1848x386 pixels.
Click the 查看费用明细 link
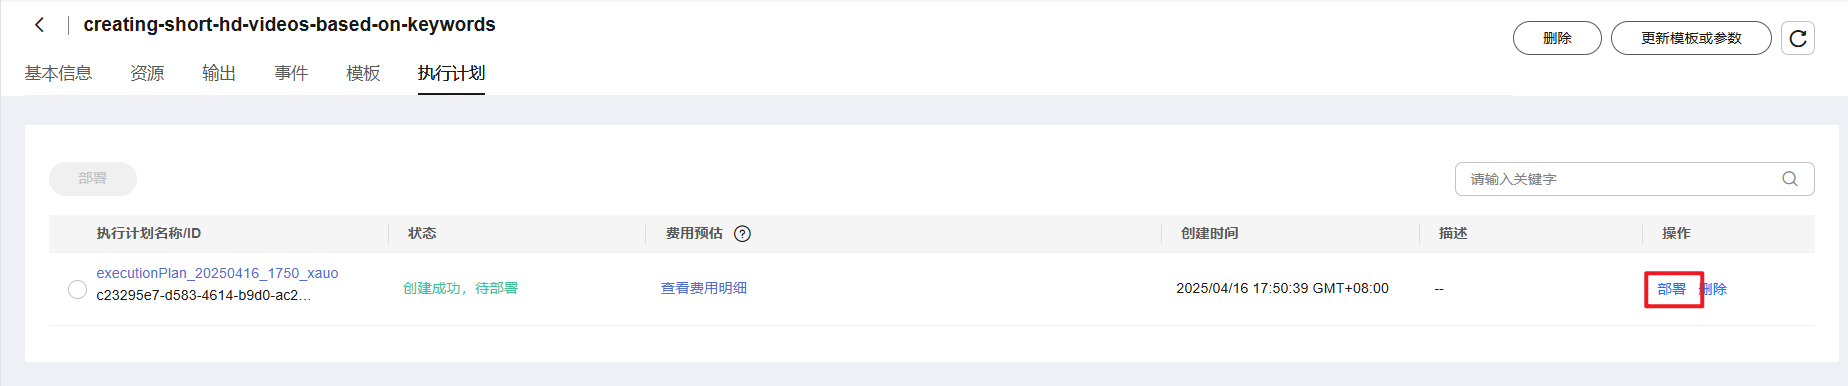[704, 288]
